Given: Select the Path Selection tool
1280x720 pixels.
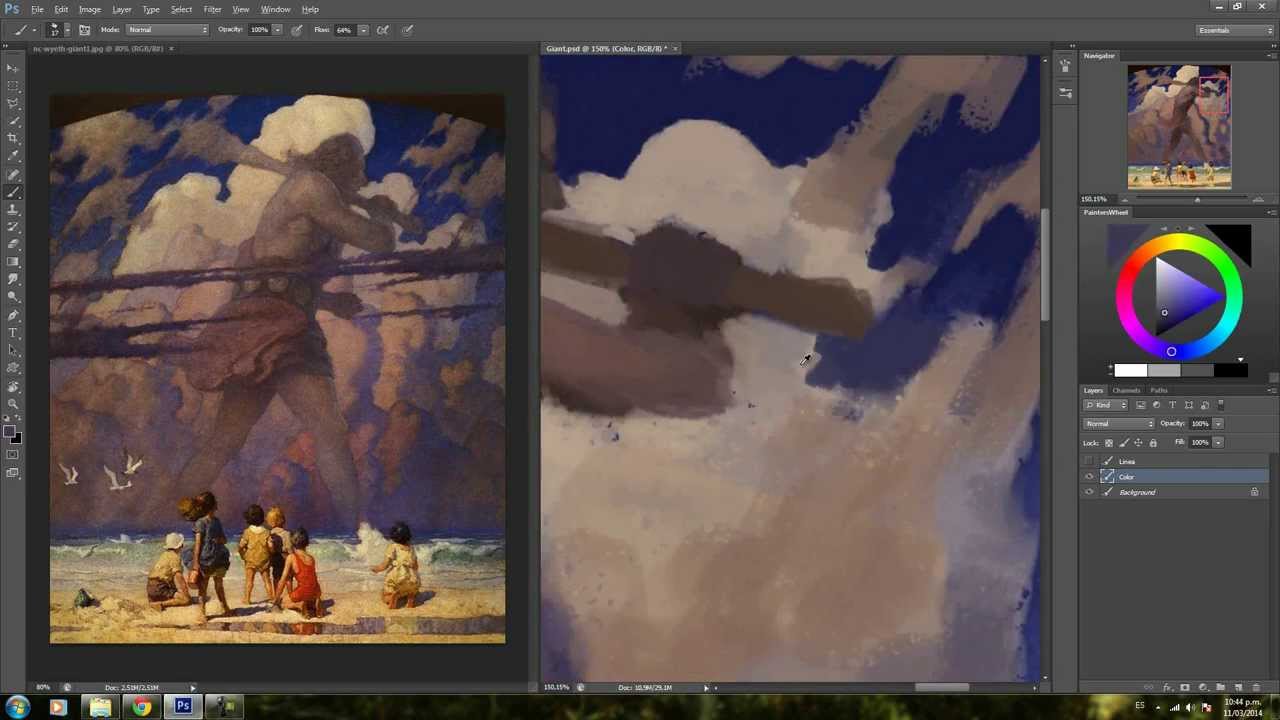Looking at the screenshot, I should pyautogui.click(x=13, y=350).
